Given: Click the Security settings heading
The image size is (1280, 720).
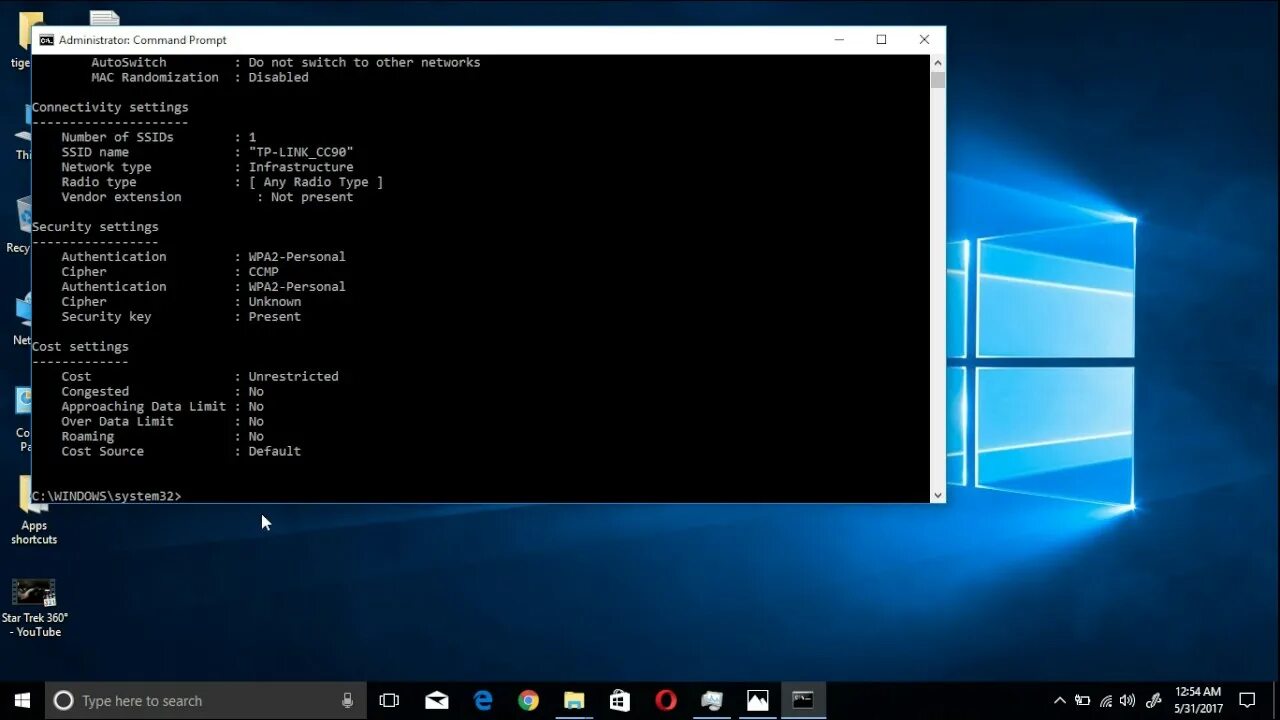Looking at the screenshot, I should 95,227.
